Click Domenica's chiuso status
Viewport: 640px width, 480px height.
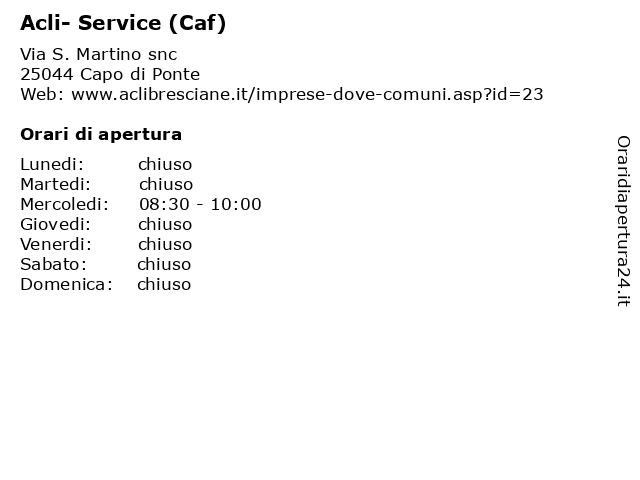point(164,284)
